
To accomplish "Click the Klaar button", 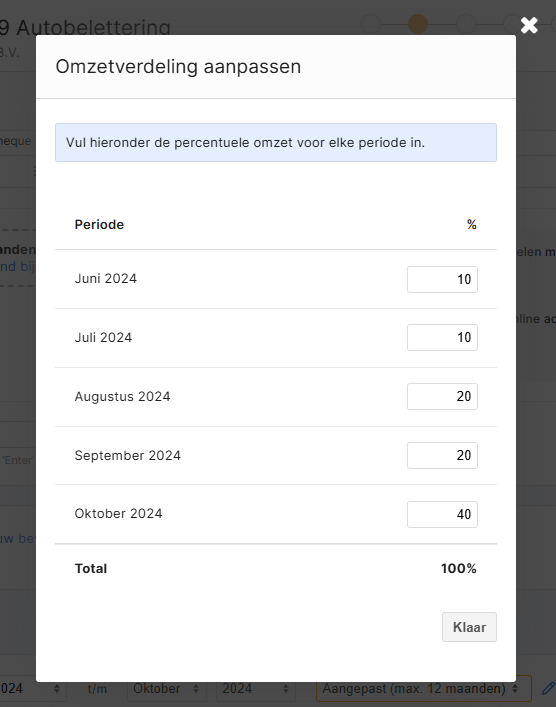I will 469,627.
